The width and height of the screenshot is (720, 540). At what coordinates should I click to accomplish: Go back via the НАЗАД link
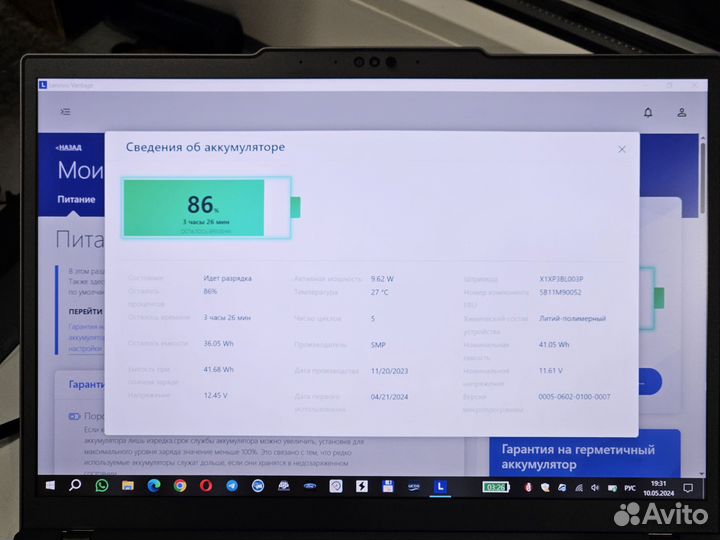click(x=68, y=147)
